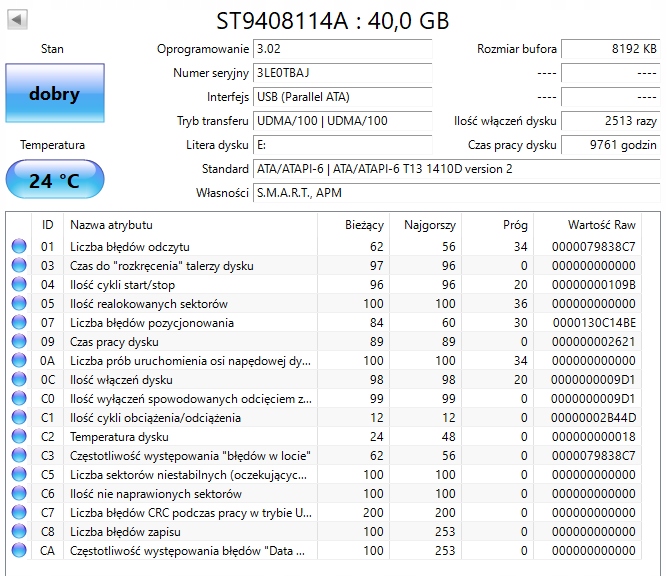Click raw value 000000002621

click(593, 342)
